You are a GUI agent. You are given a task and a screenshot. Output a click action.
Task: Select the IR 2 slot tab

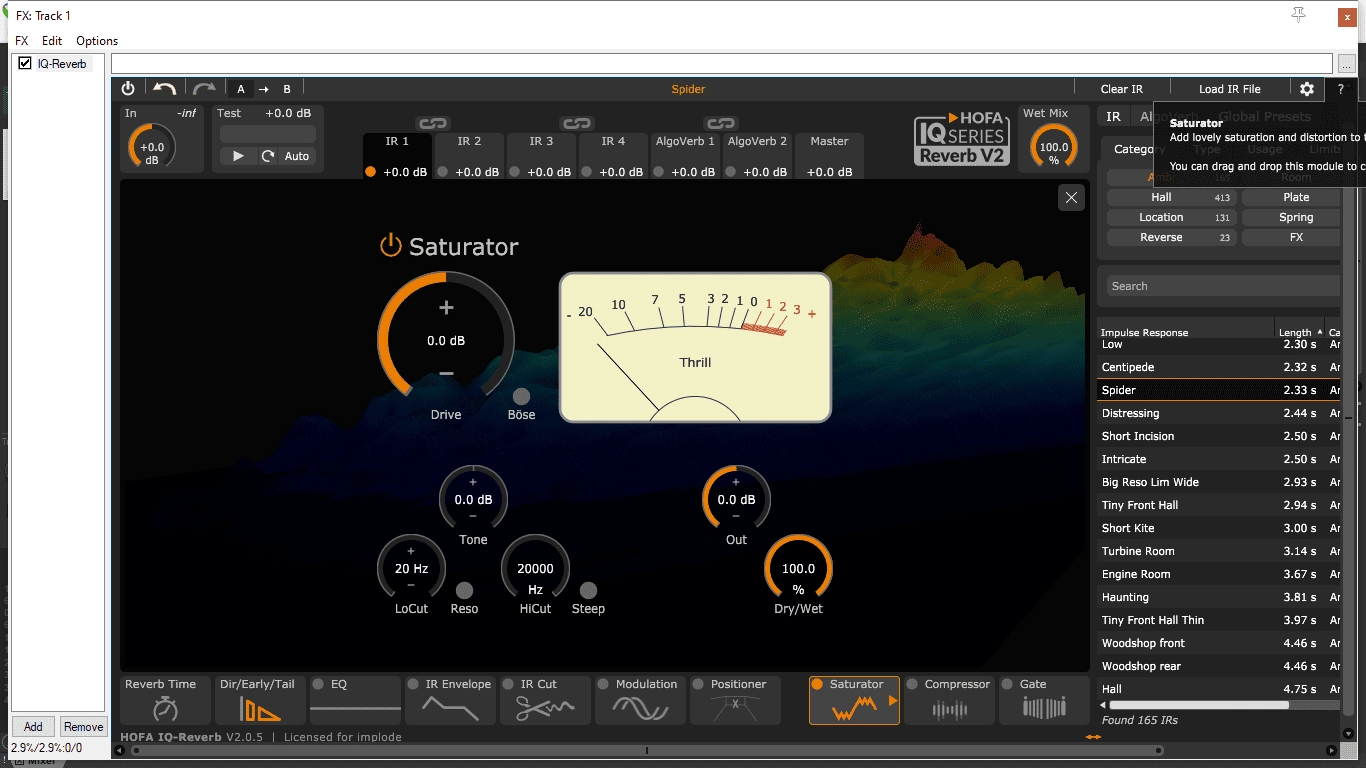(469, 156)
